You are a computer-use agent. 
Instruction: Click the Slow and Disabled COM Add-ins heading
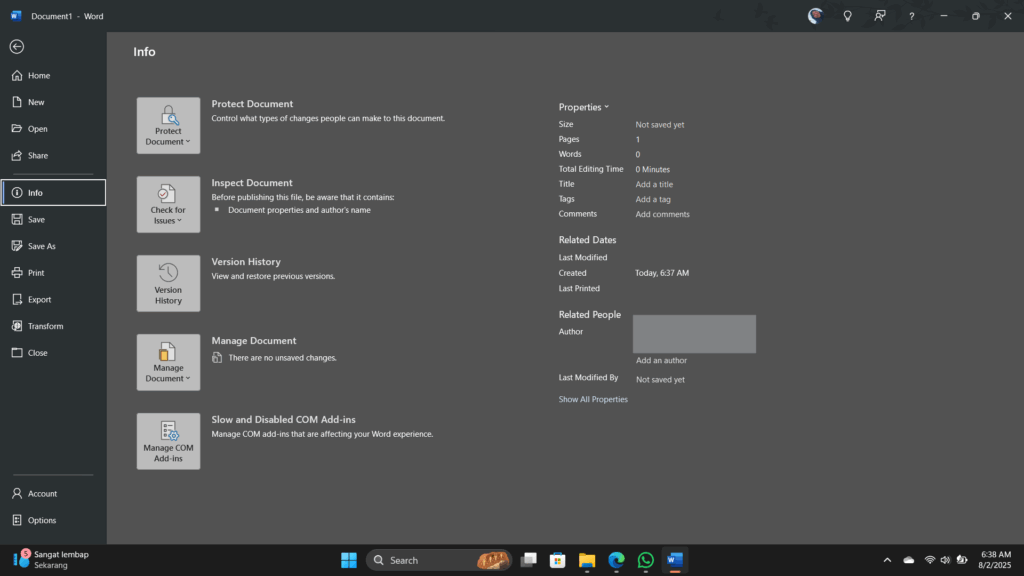click(283, 420)
